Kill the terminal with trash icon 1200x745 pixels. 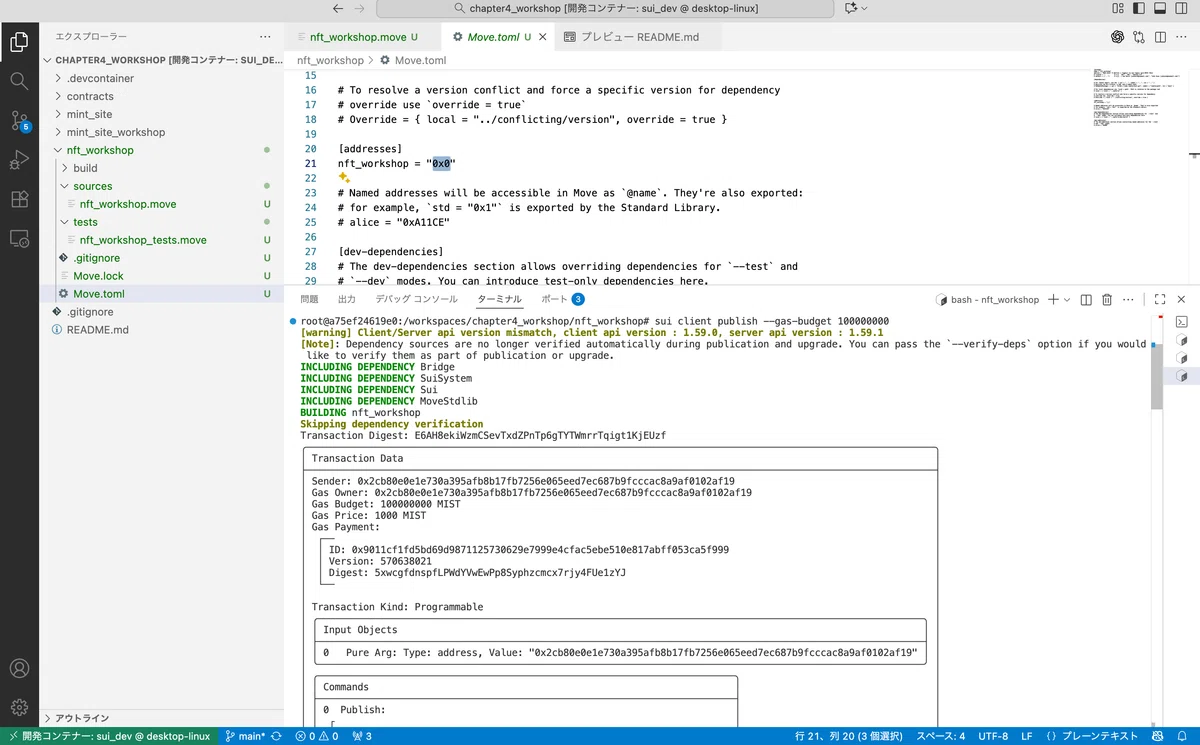[1107, 299]
